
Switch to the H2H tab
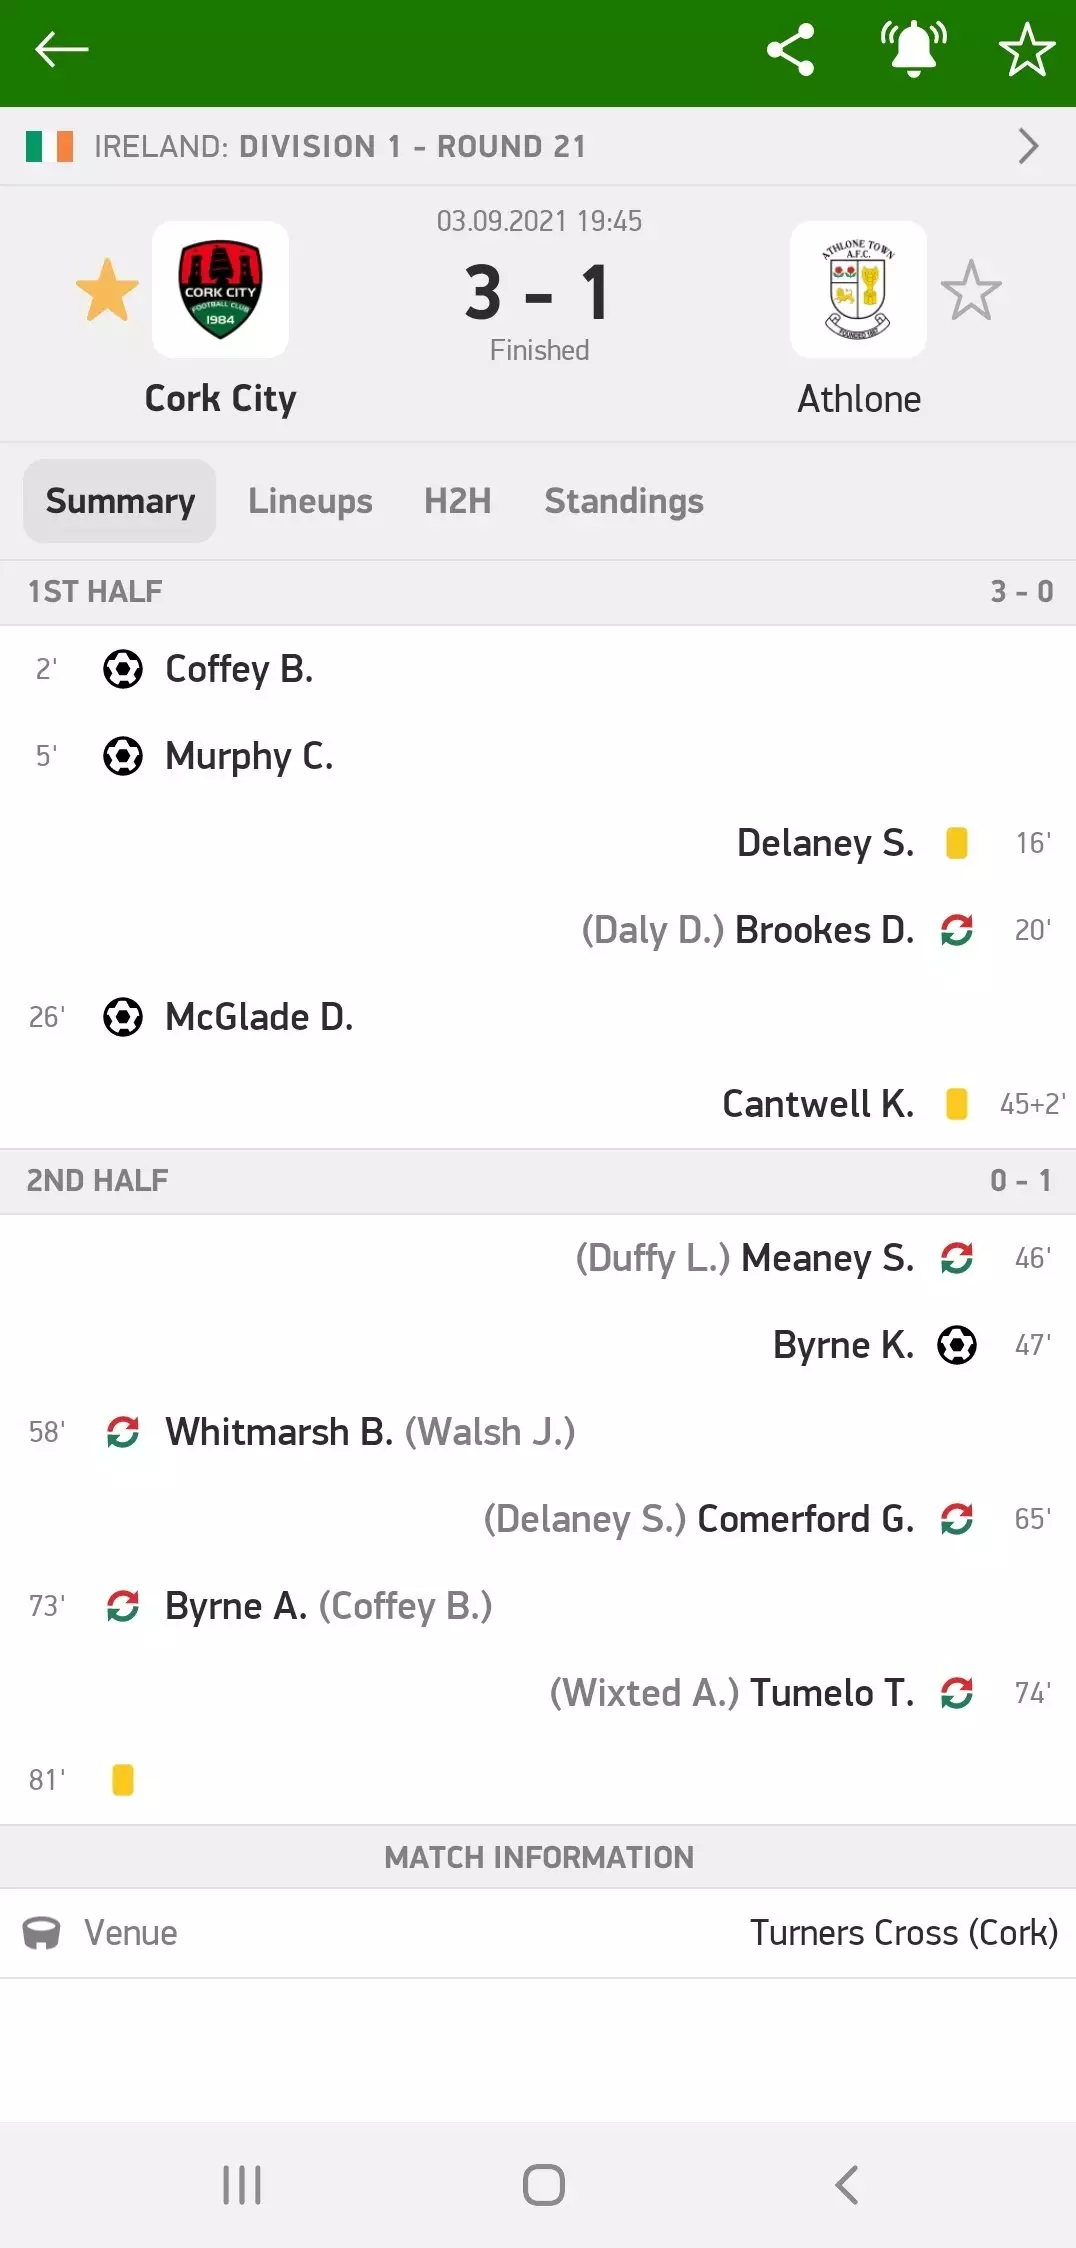458,501
